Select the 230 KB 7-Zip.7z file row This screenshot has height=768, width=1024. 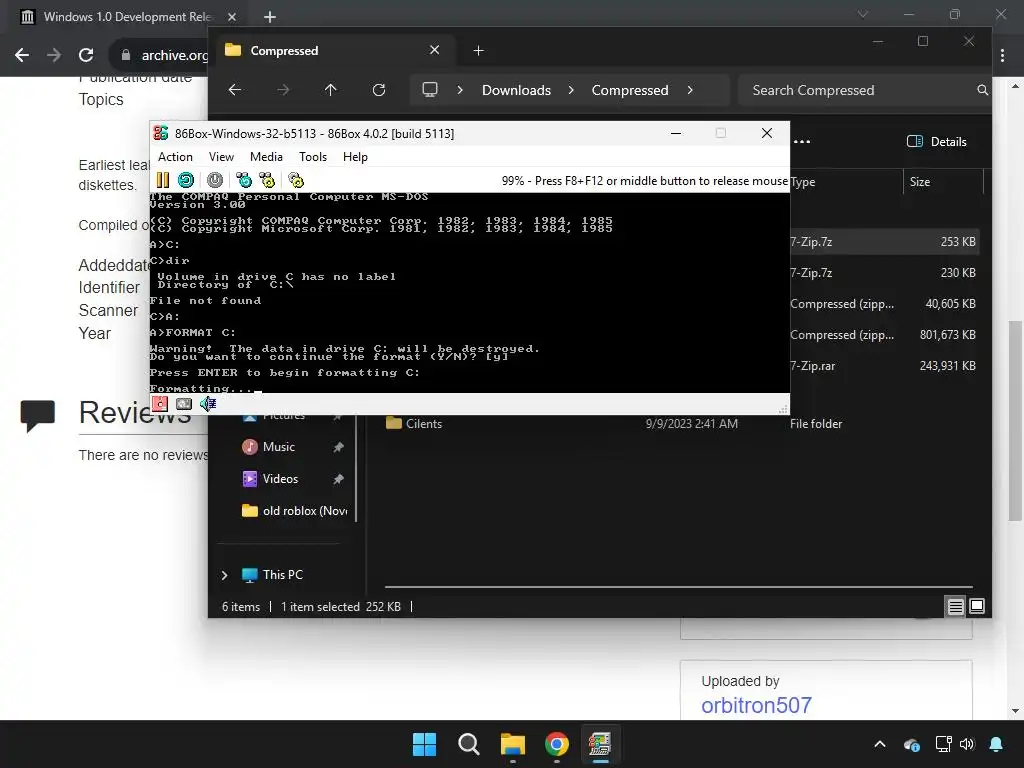[885, 273]
